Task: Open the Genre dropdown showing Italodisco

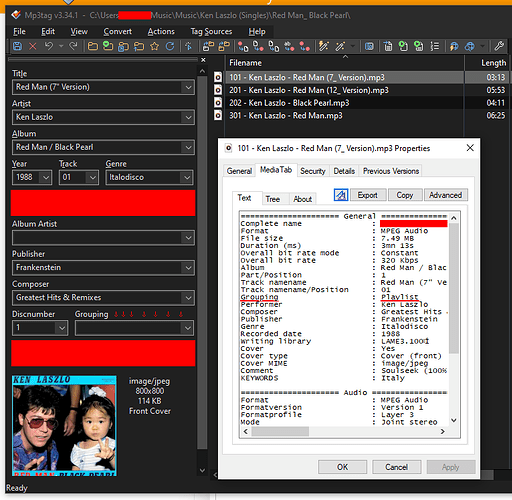Action: (x=187, y=177)
